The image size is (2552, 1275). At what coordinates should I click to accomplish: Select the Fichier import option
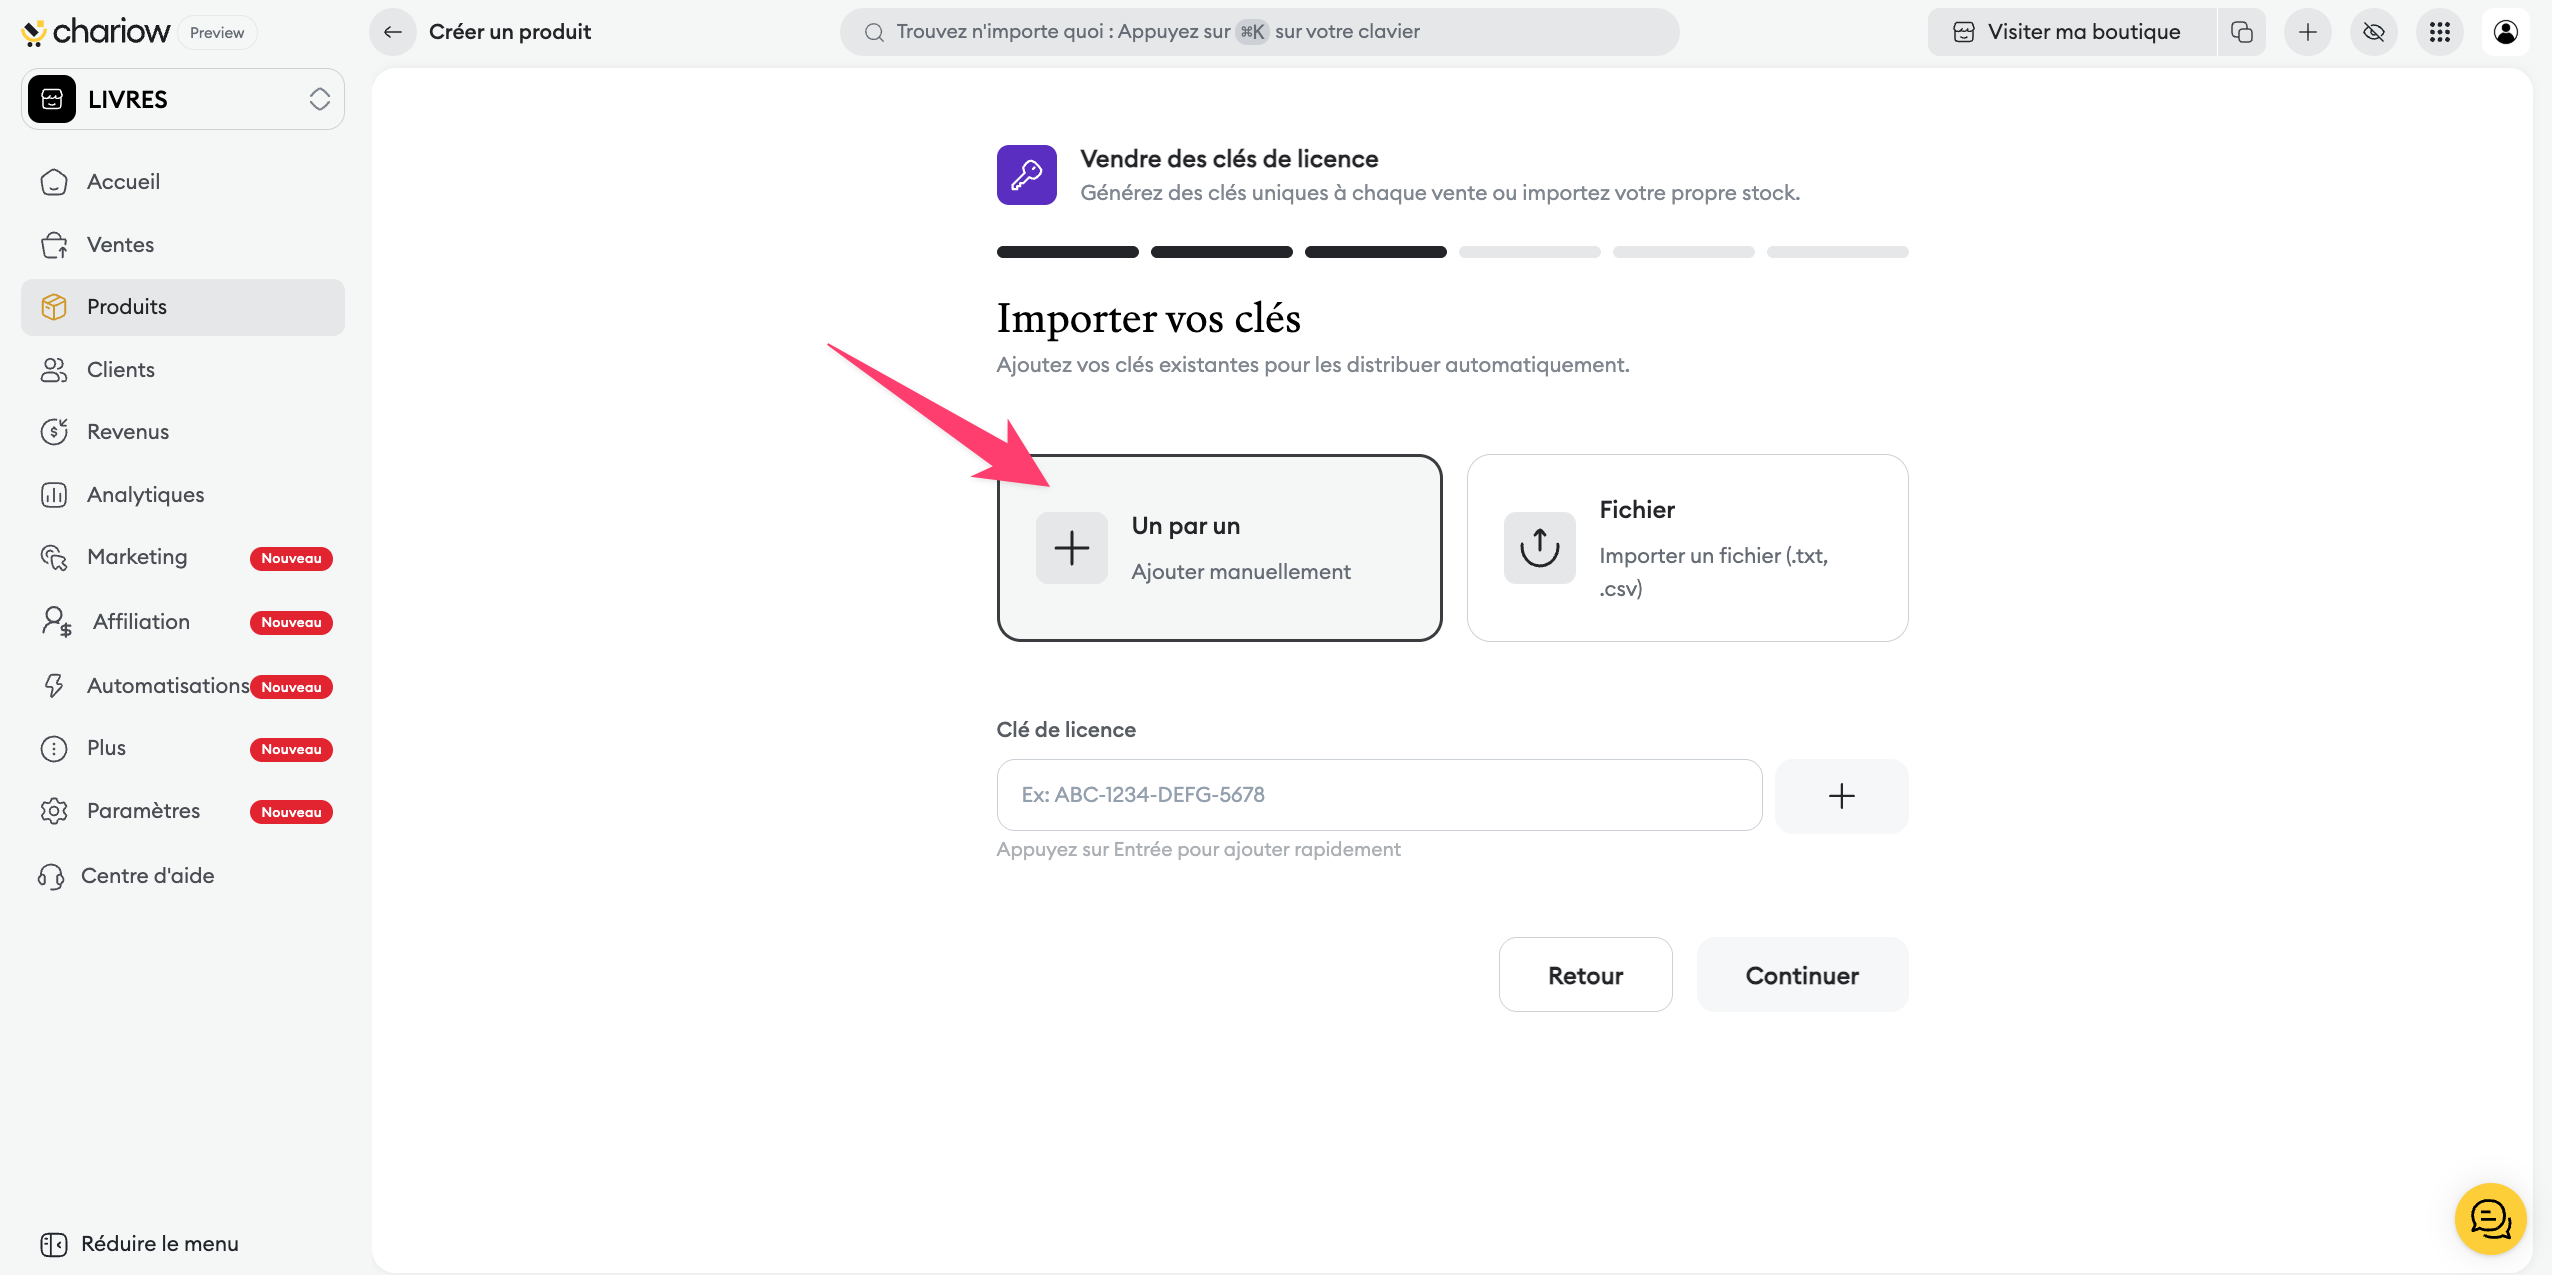(1687, 548)
